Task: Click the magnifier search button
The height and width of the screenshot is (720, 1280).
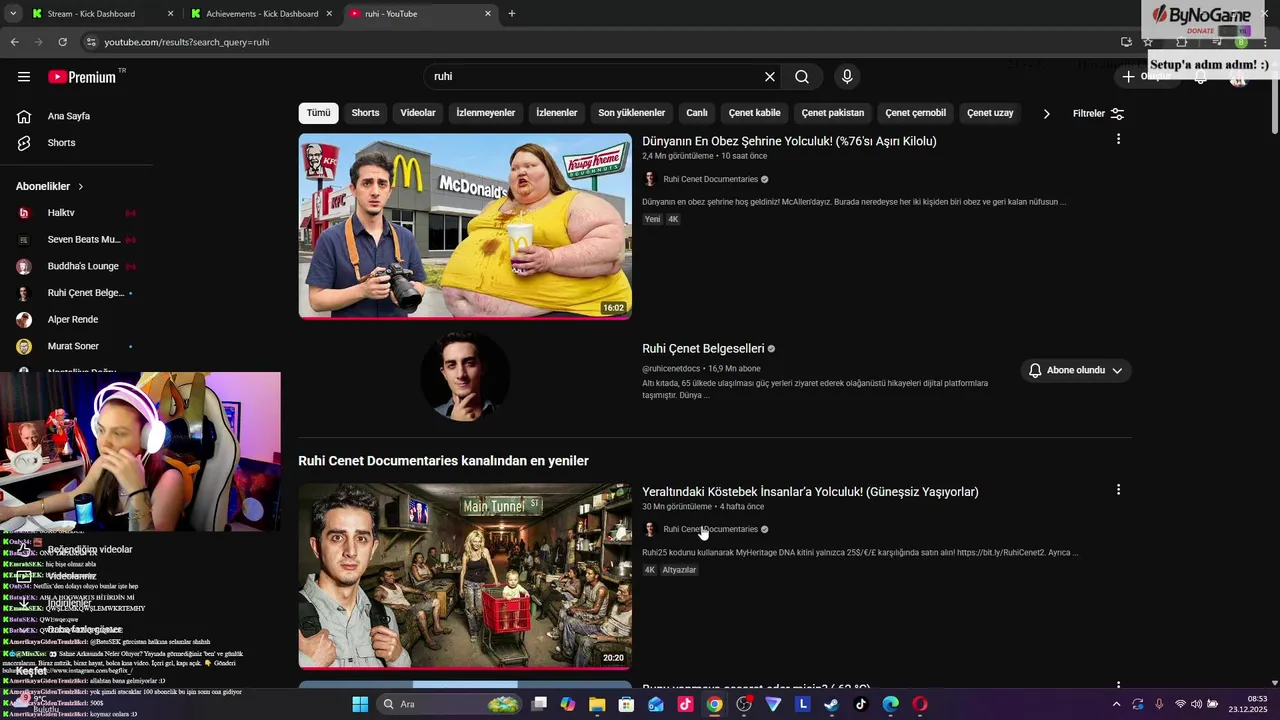Action: 802,77
